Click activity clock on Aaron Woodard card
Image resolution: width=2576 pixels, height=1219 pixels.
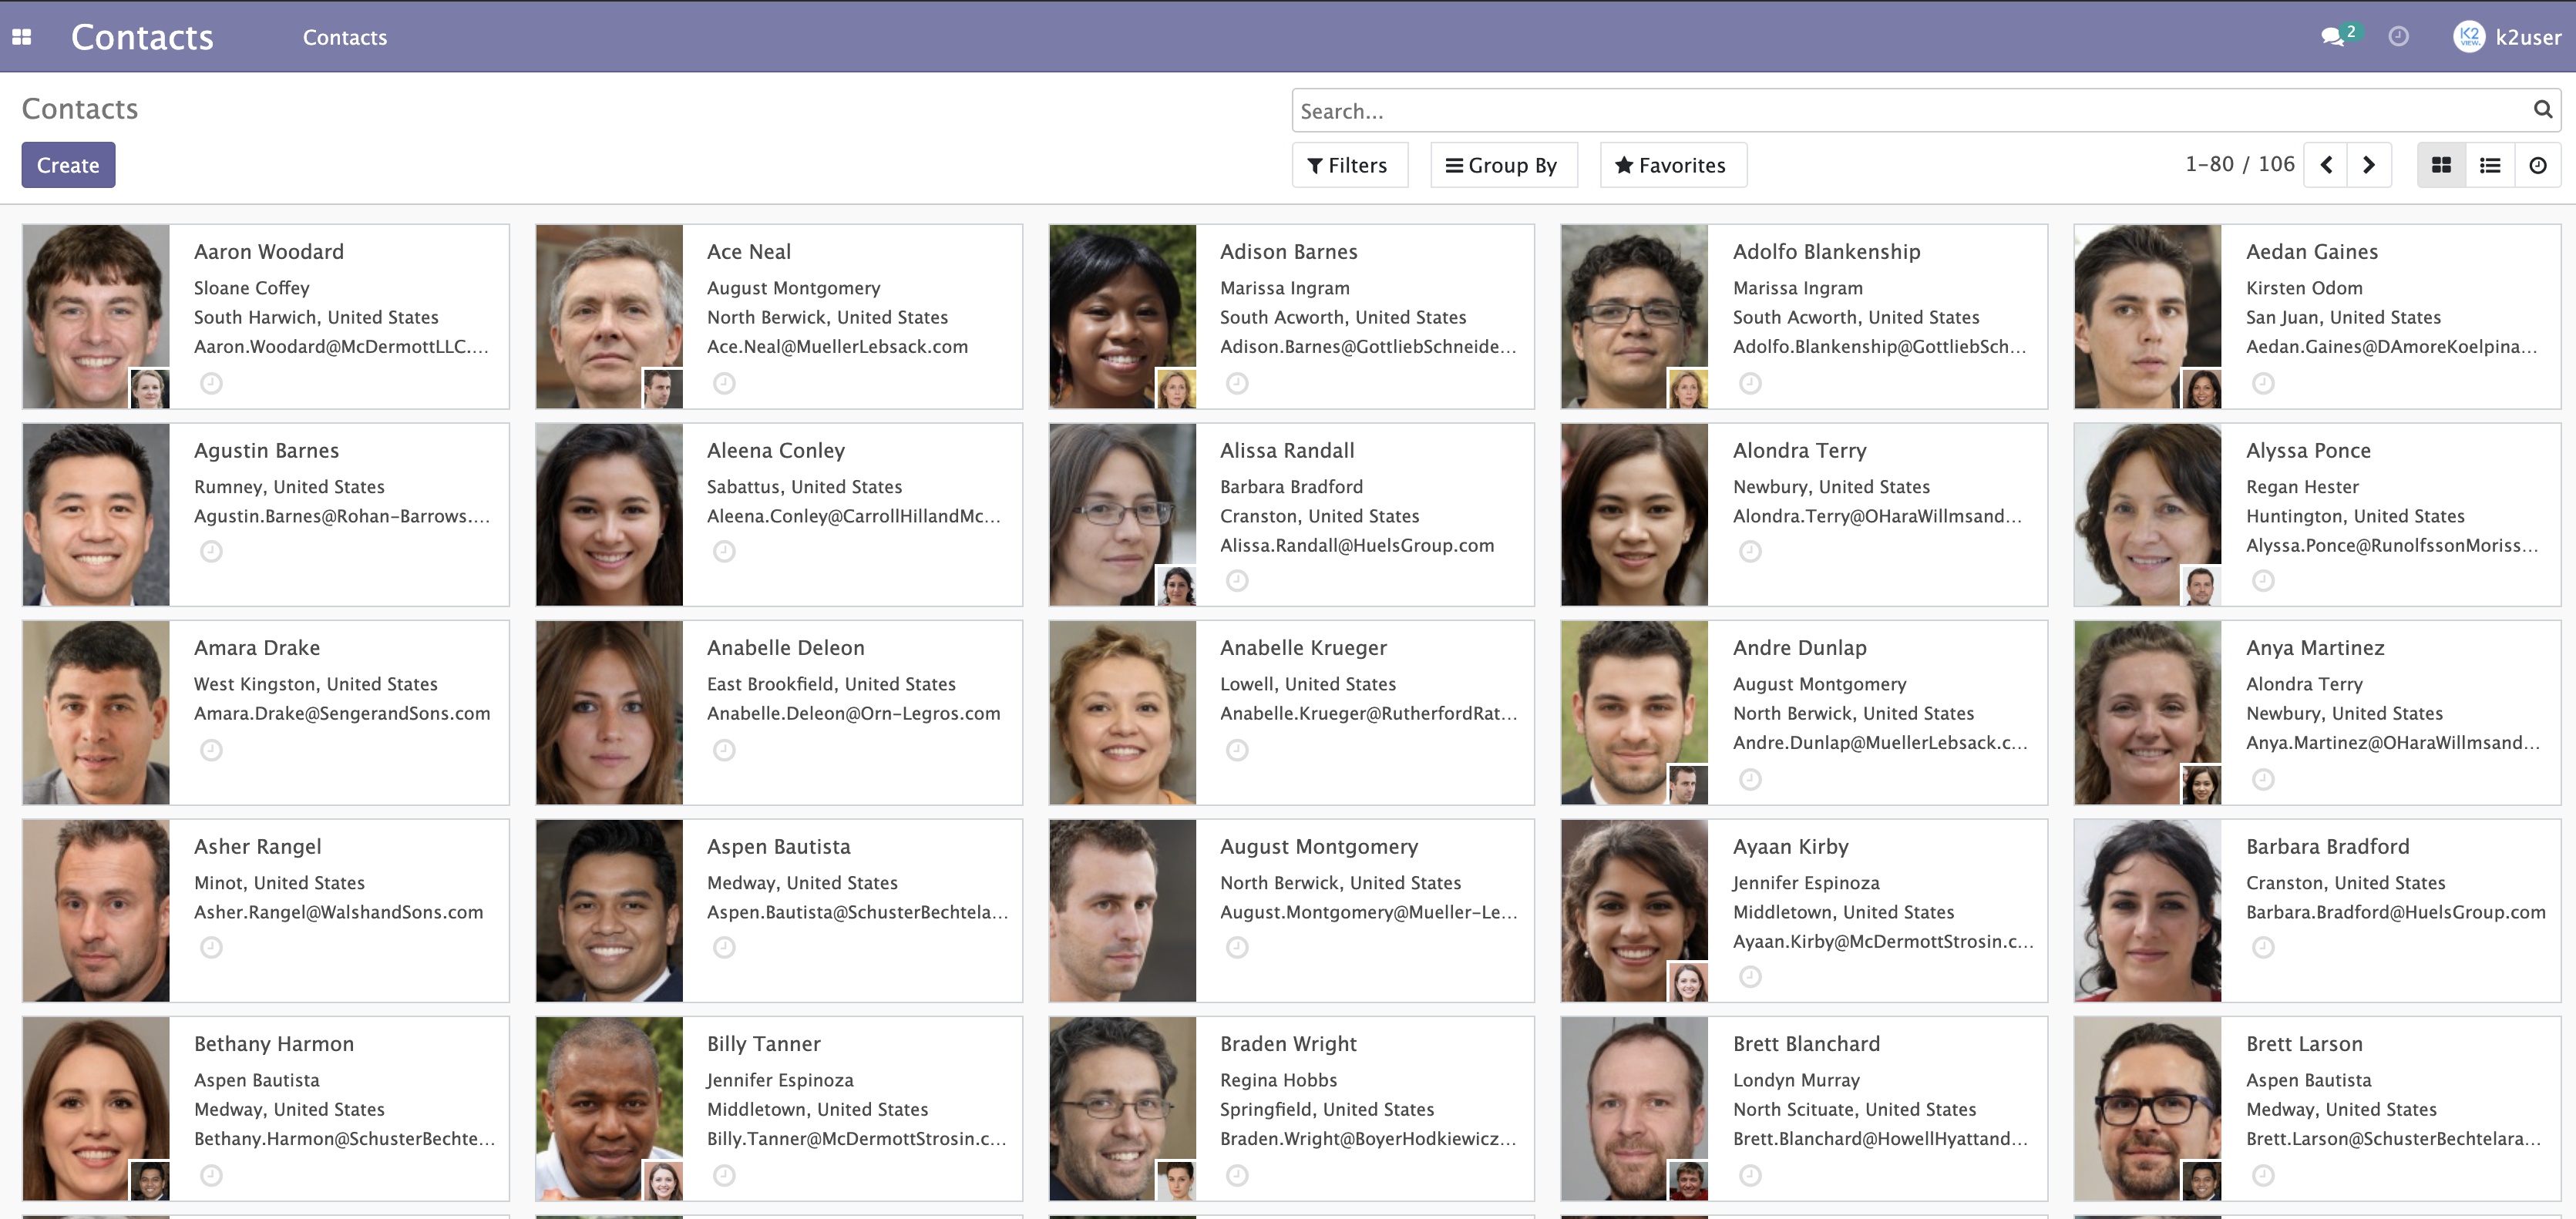coord(211,383)
